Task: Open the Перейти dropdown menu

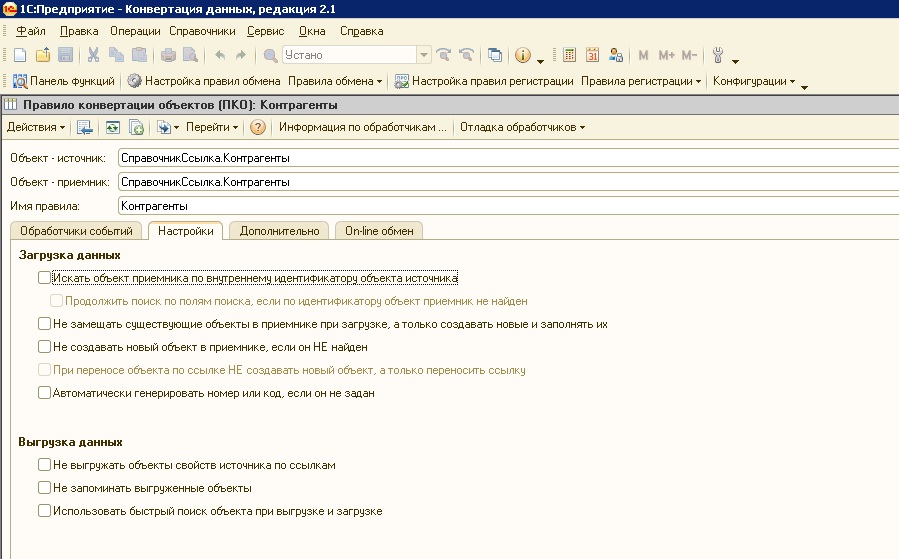Action: [x=212, y=127]
